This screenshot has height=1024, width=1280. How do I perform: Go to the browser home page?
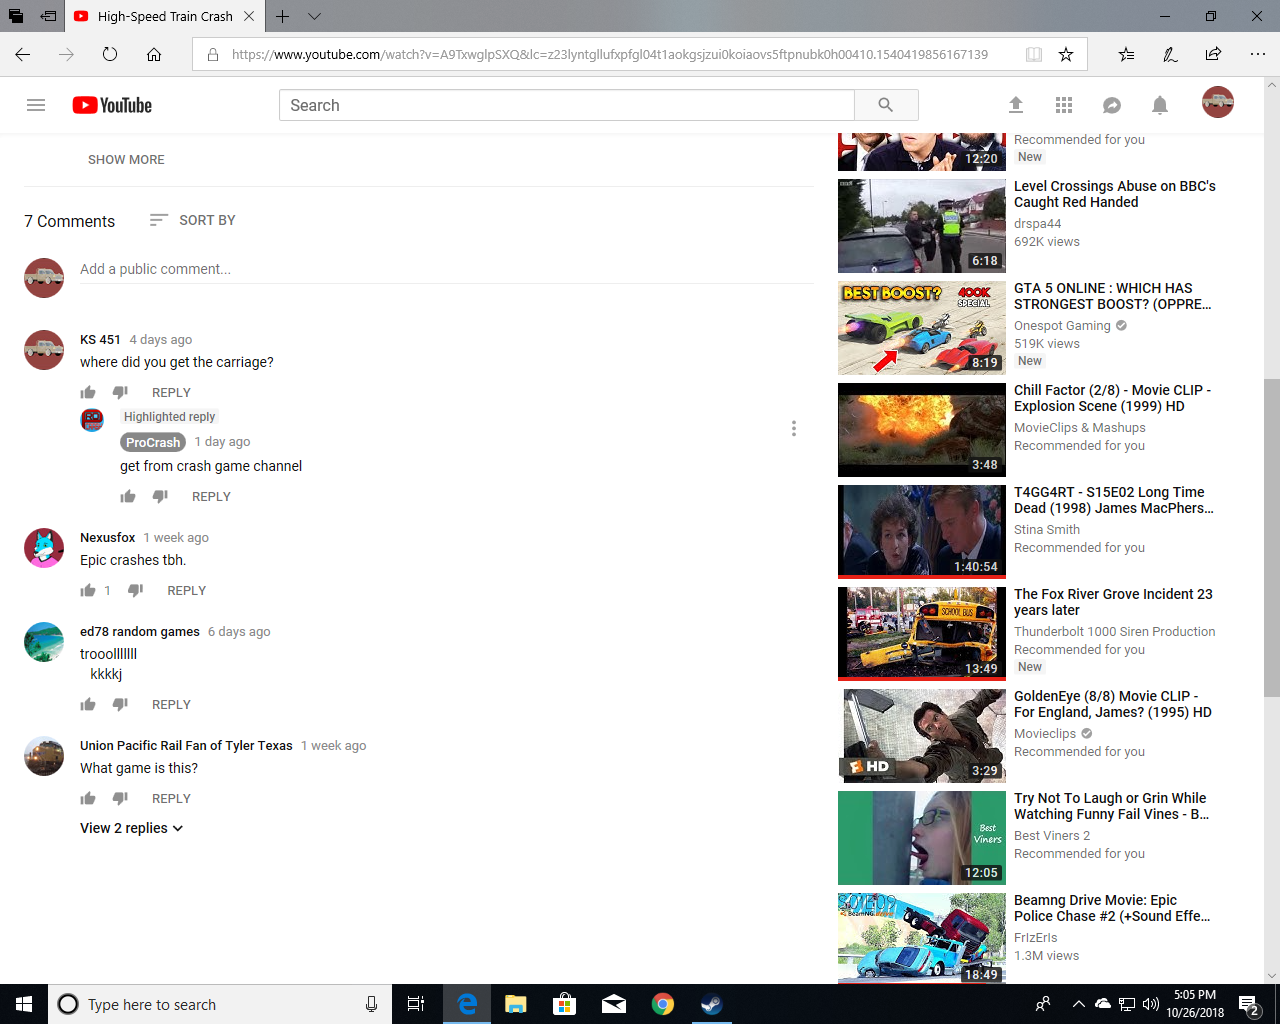point(154,54)
